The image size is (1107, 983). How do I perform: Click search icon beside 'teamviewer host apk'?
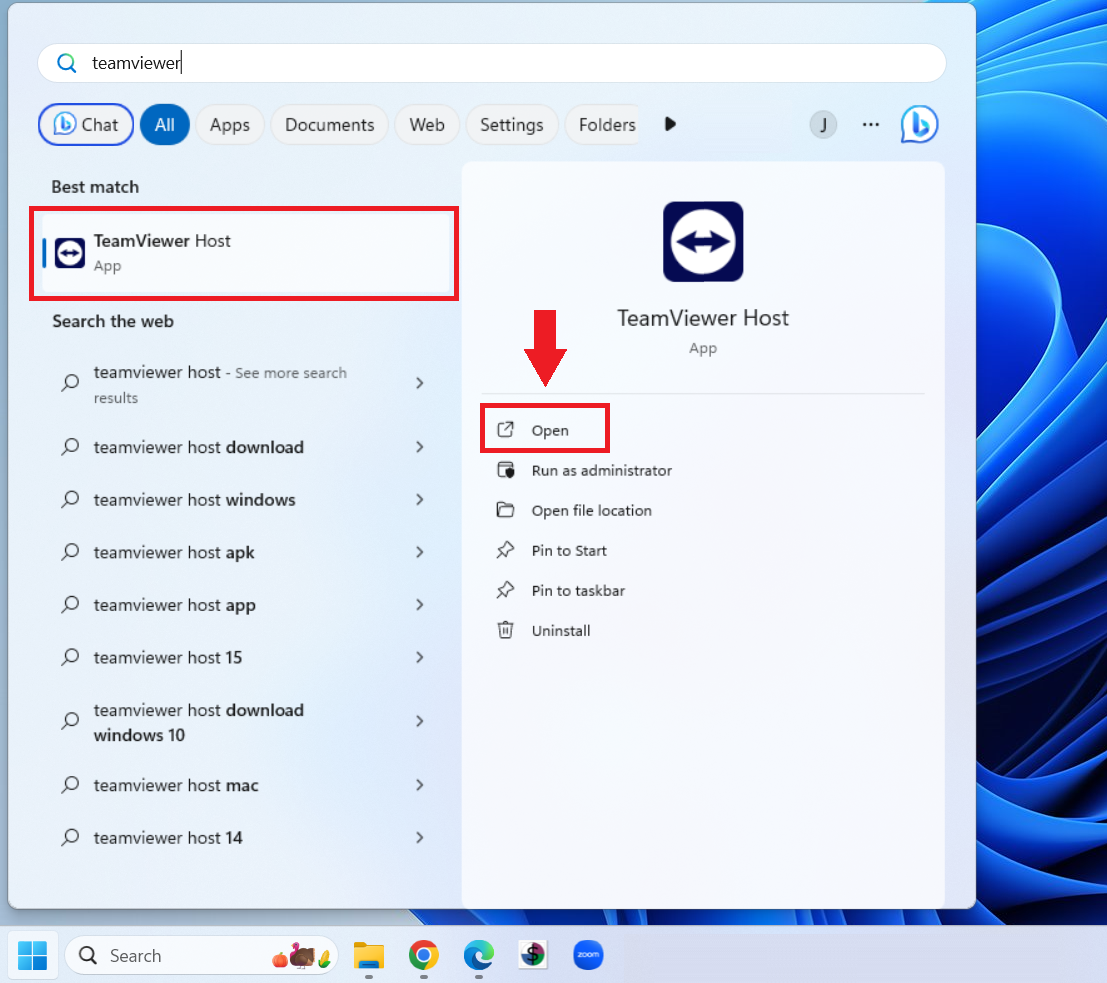[70, 552]
